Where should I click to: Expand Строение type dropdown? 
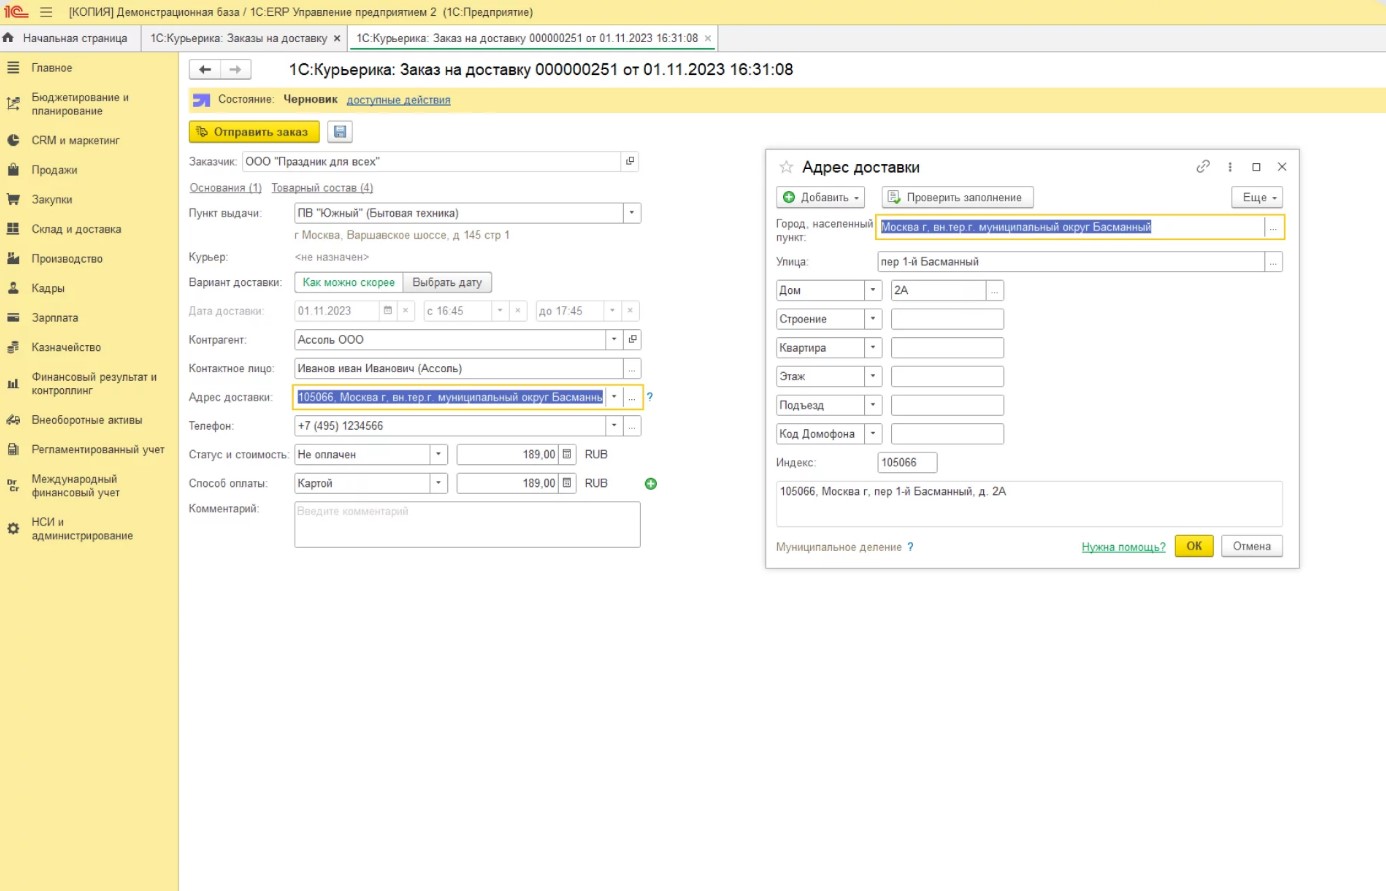coord(873,319)
